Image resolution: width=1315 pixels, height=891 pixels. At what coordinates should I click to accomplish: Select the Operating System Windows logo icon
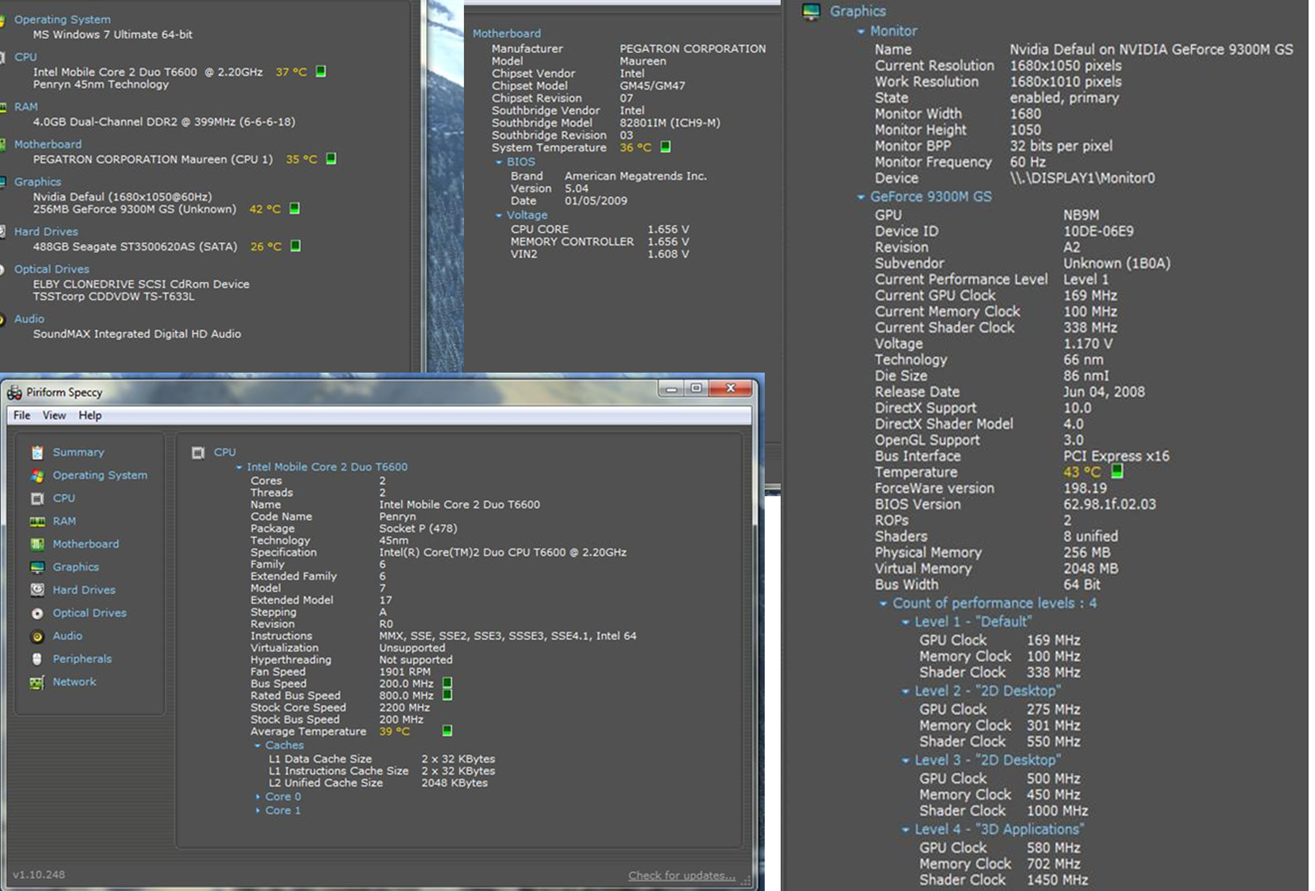tap(37, 476)
